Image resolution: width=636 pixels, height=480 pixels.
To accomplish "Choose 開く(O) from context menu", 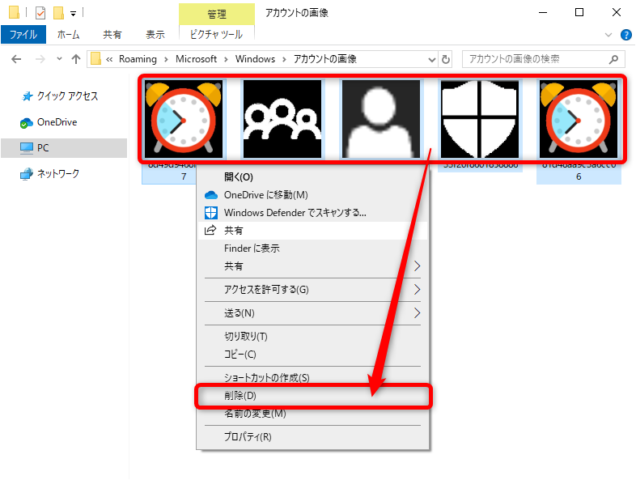I will click(313, 177).
